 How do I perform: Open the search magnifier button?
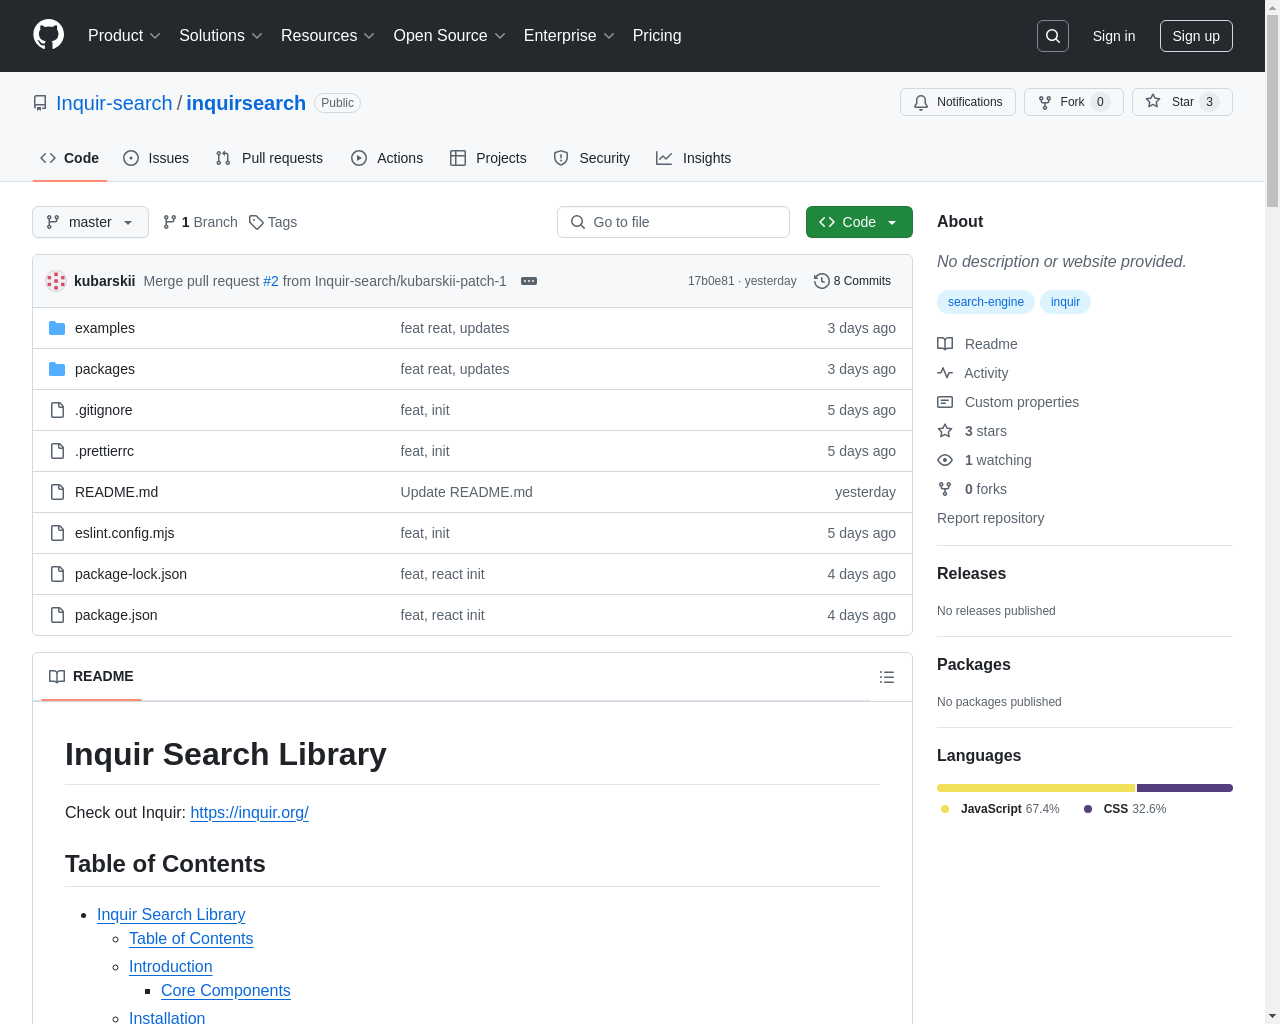tap(1053, 36)
